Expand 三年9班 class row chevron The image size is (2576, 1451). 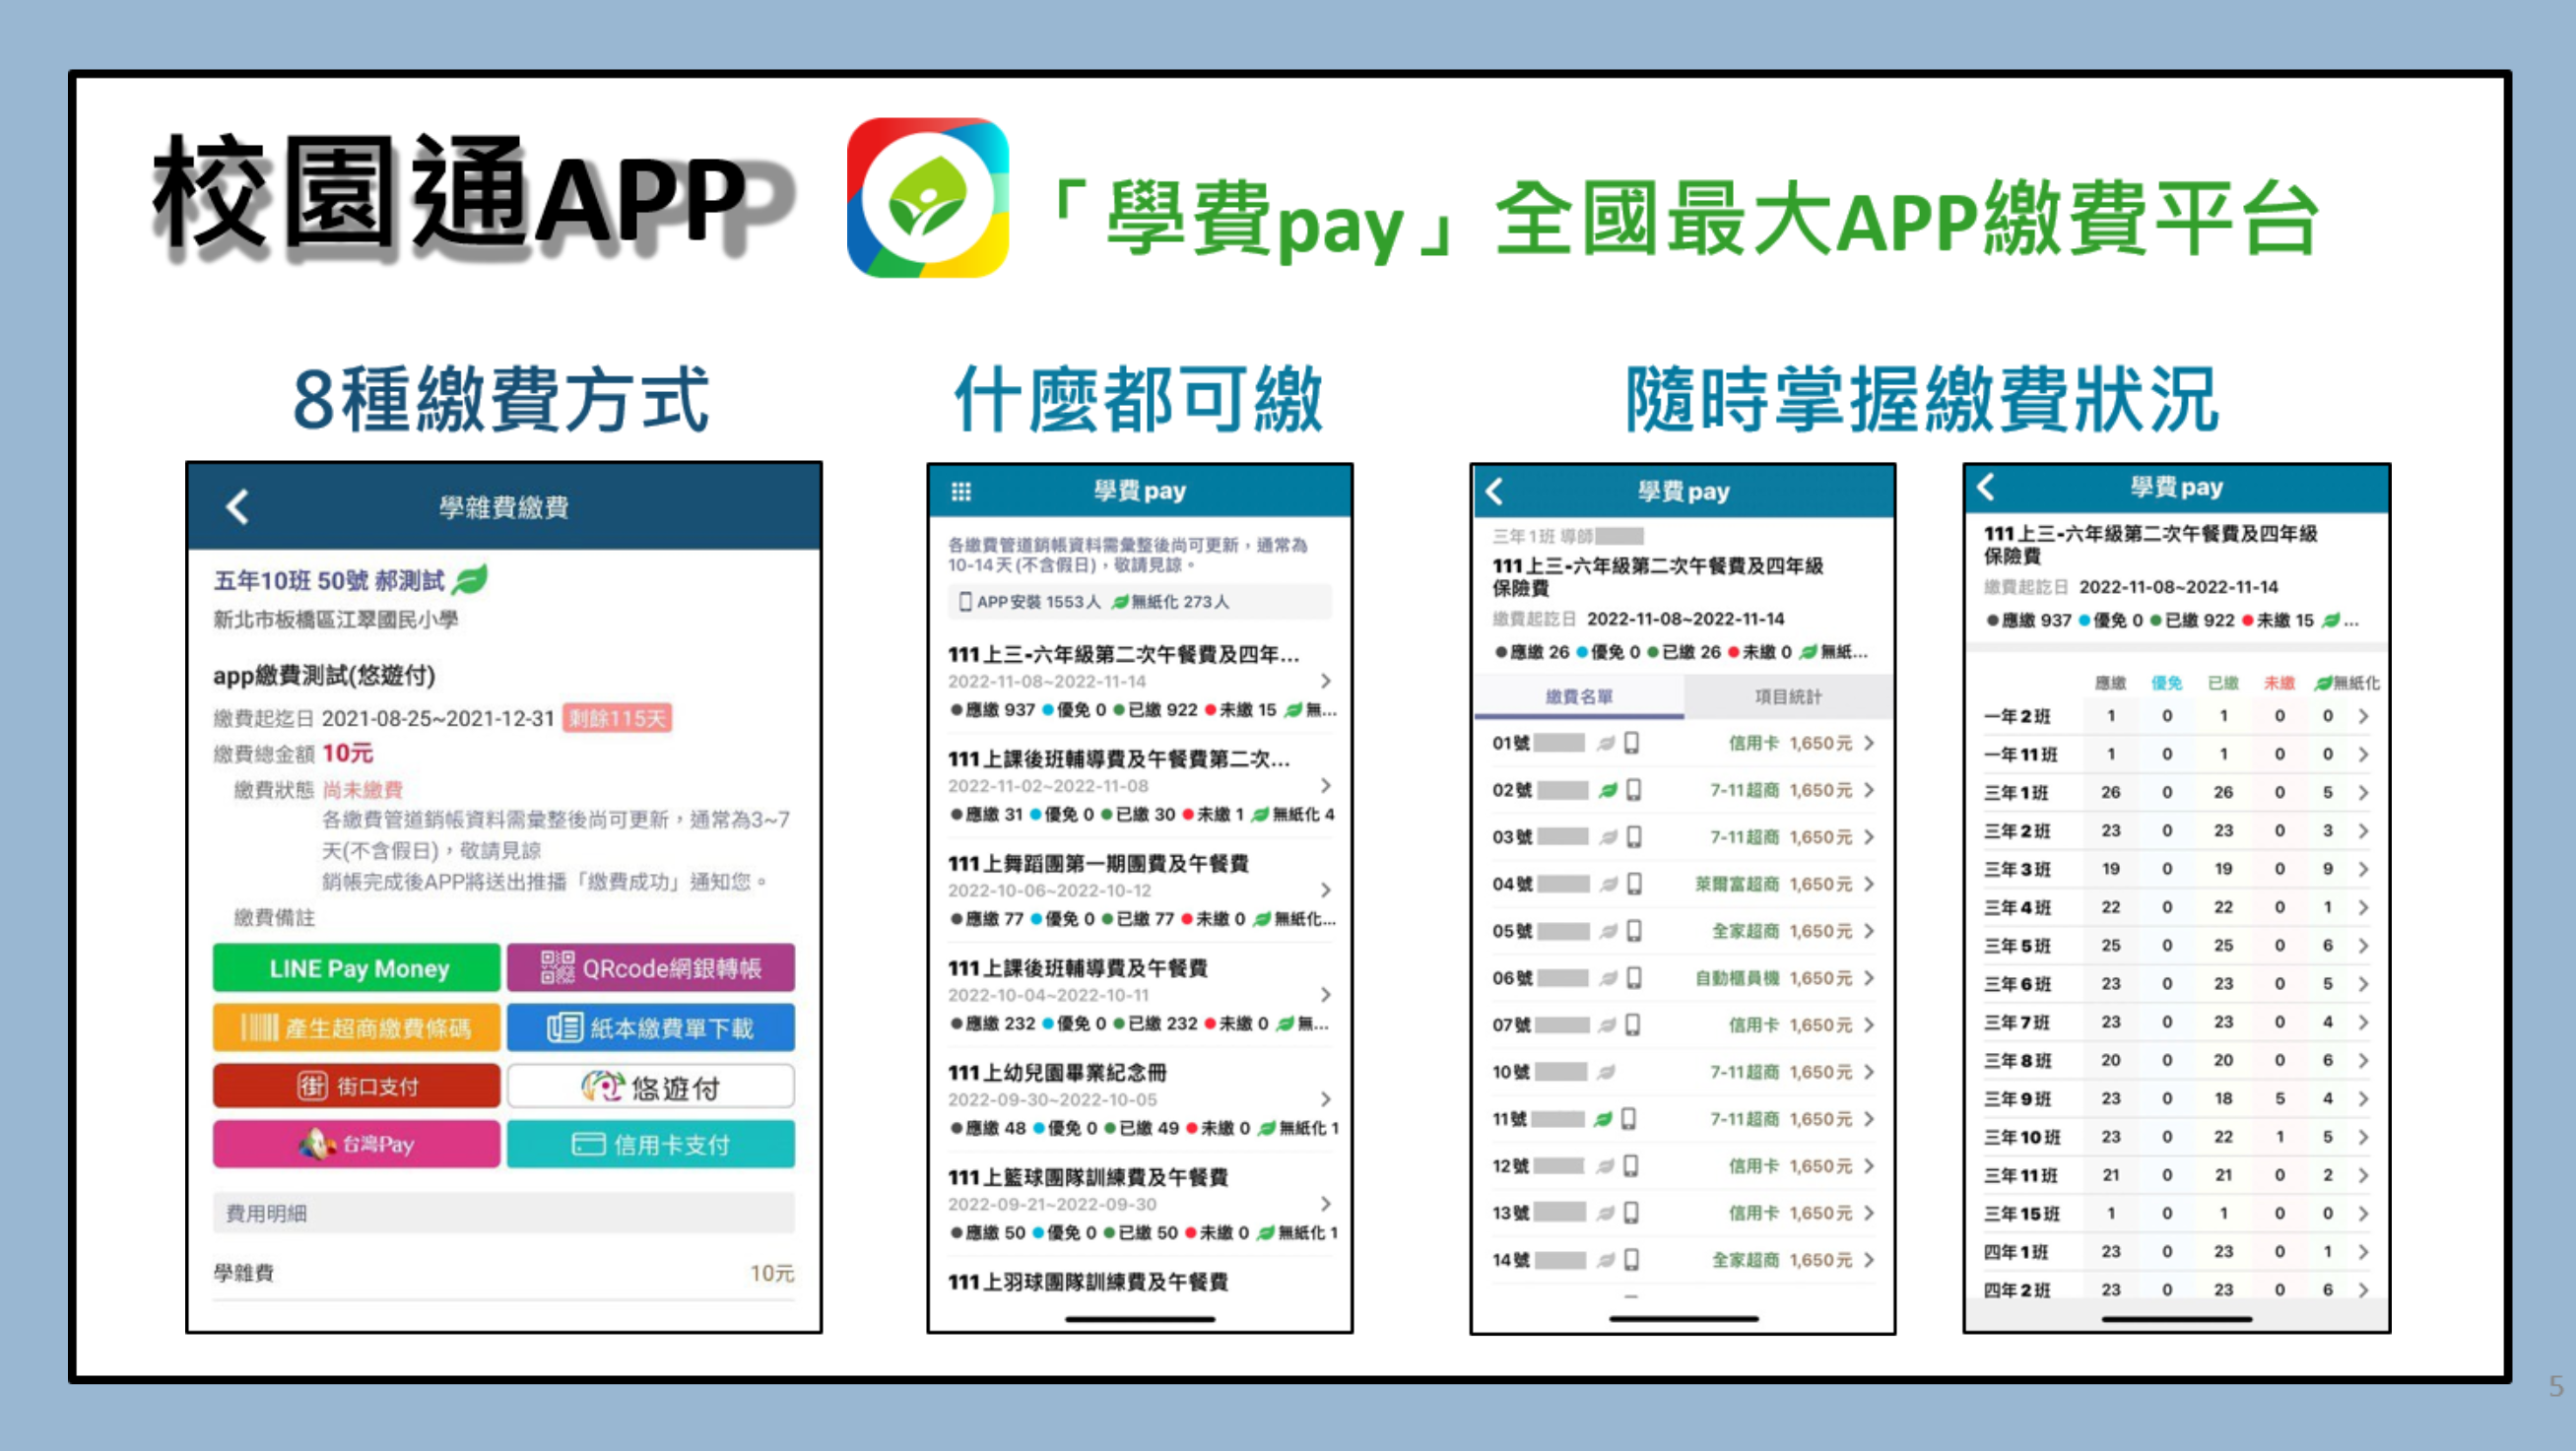click(x=2364, y=1099)
